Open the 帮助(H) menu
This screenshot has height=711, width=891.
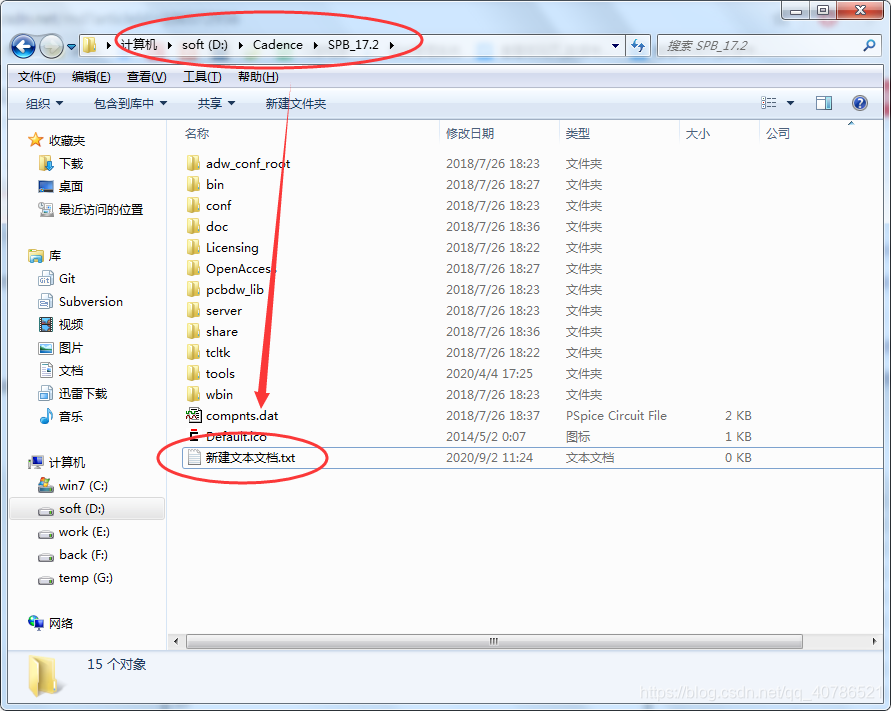tap(258, 77)
